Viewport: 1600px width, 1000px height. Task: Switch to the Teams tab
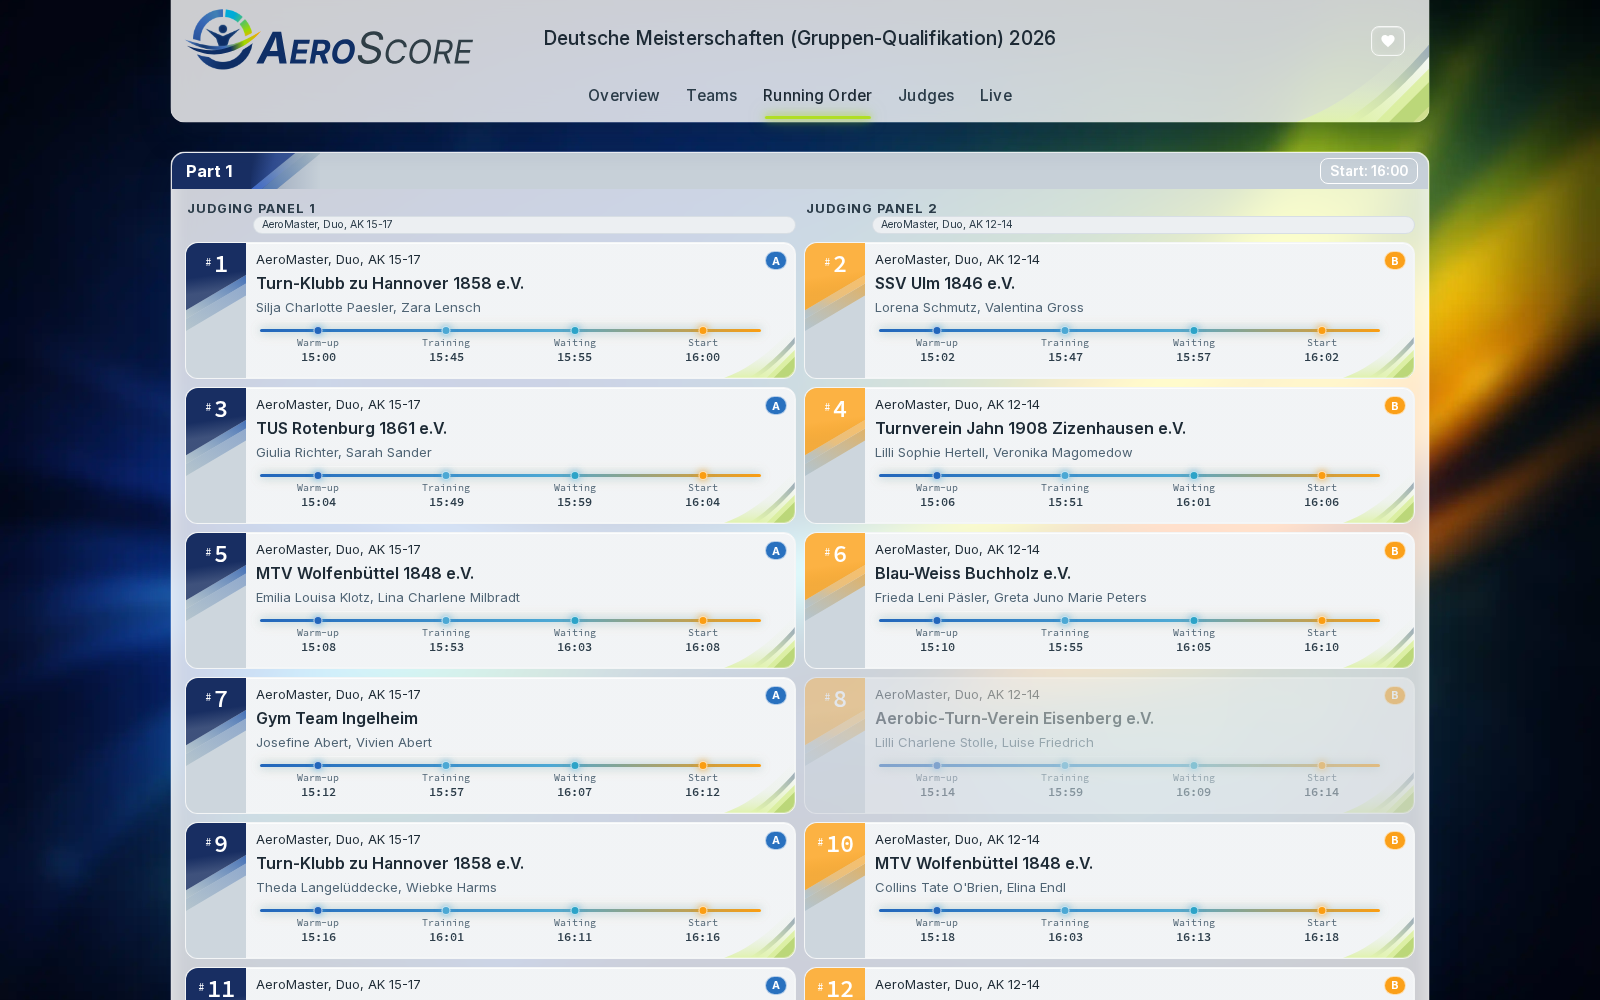click(x=711, y=95)
